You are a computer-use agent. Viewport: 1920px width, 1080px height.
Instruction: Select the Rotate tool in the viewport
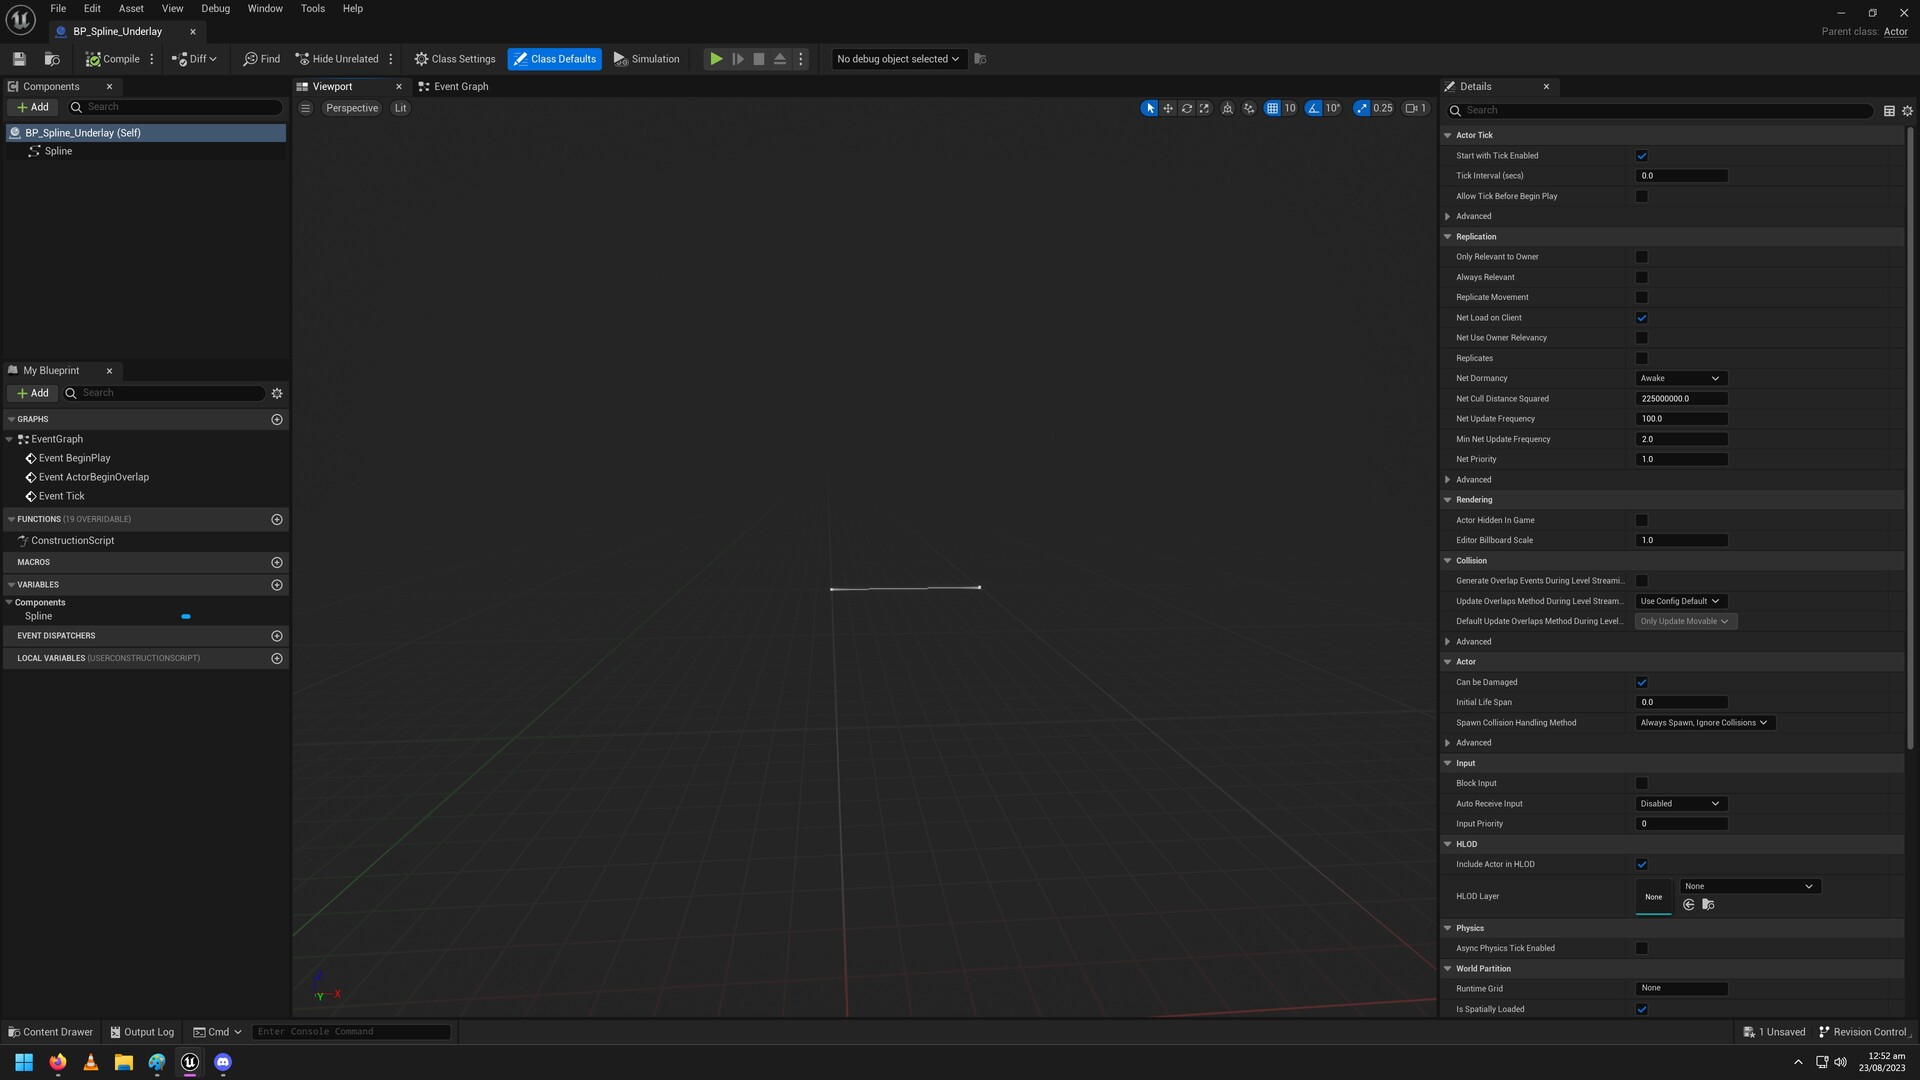(1187, 108)
